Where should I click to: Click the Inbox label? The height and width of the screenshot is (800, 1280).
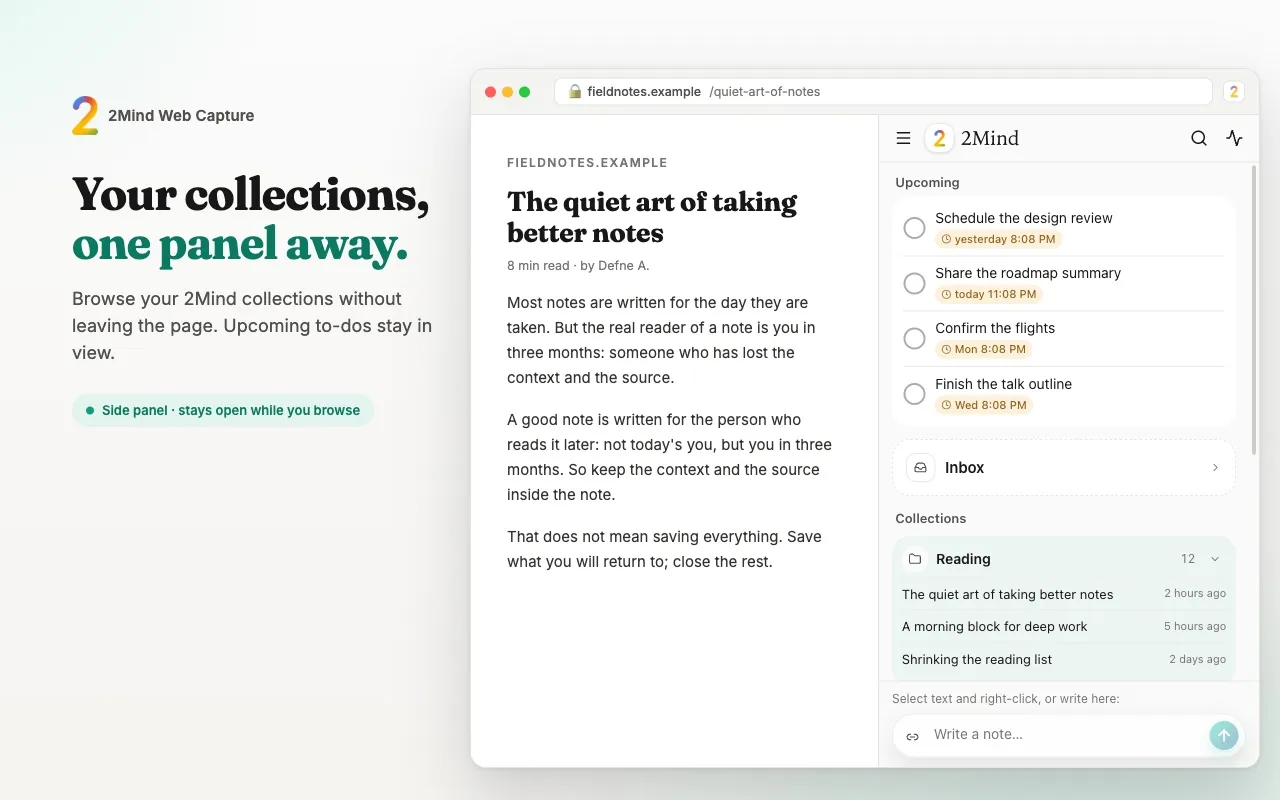(x=964, y=467)
